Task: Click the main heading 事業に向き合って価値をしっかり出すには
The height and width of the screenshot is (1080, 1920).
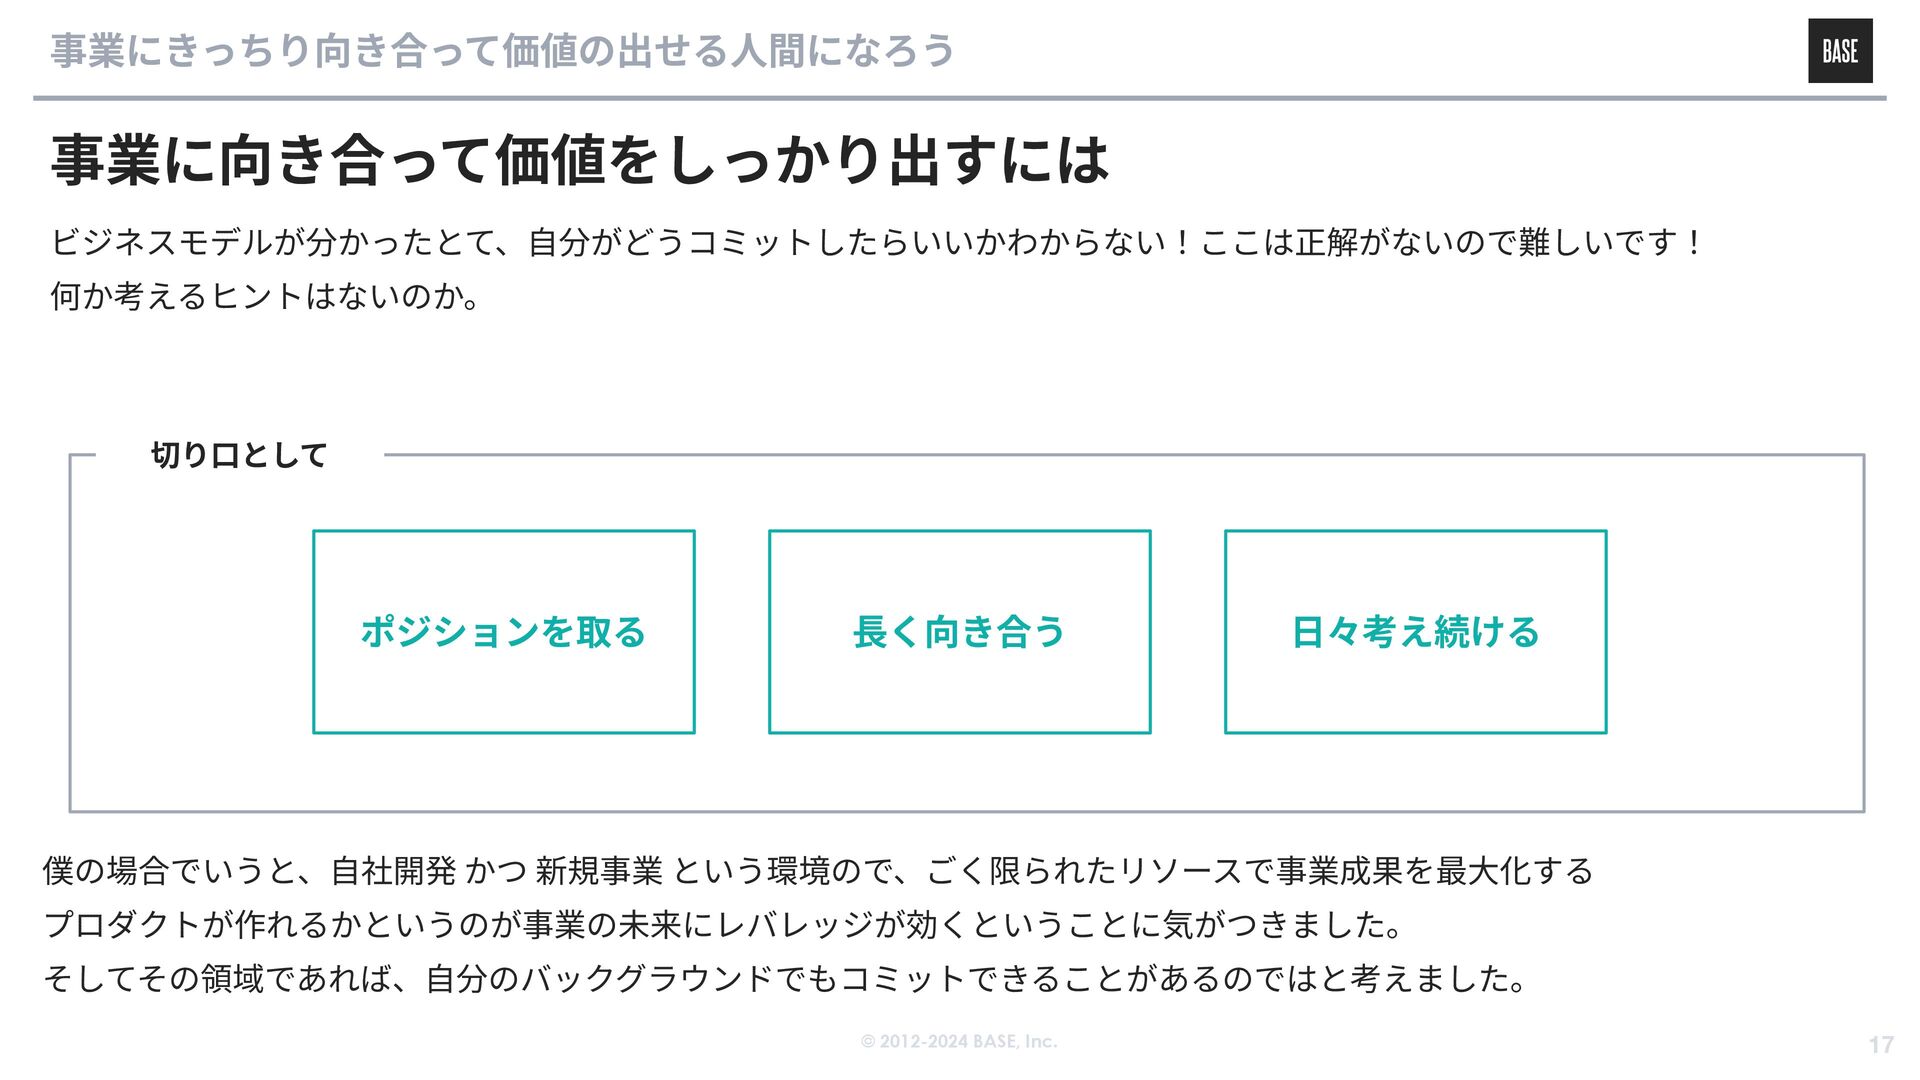Action: pos(580,160)
